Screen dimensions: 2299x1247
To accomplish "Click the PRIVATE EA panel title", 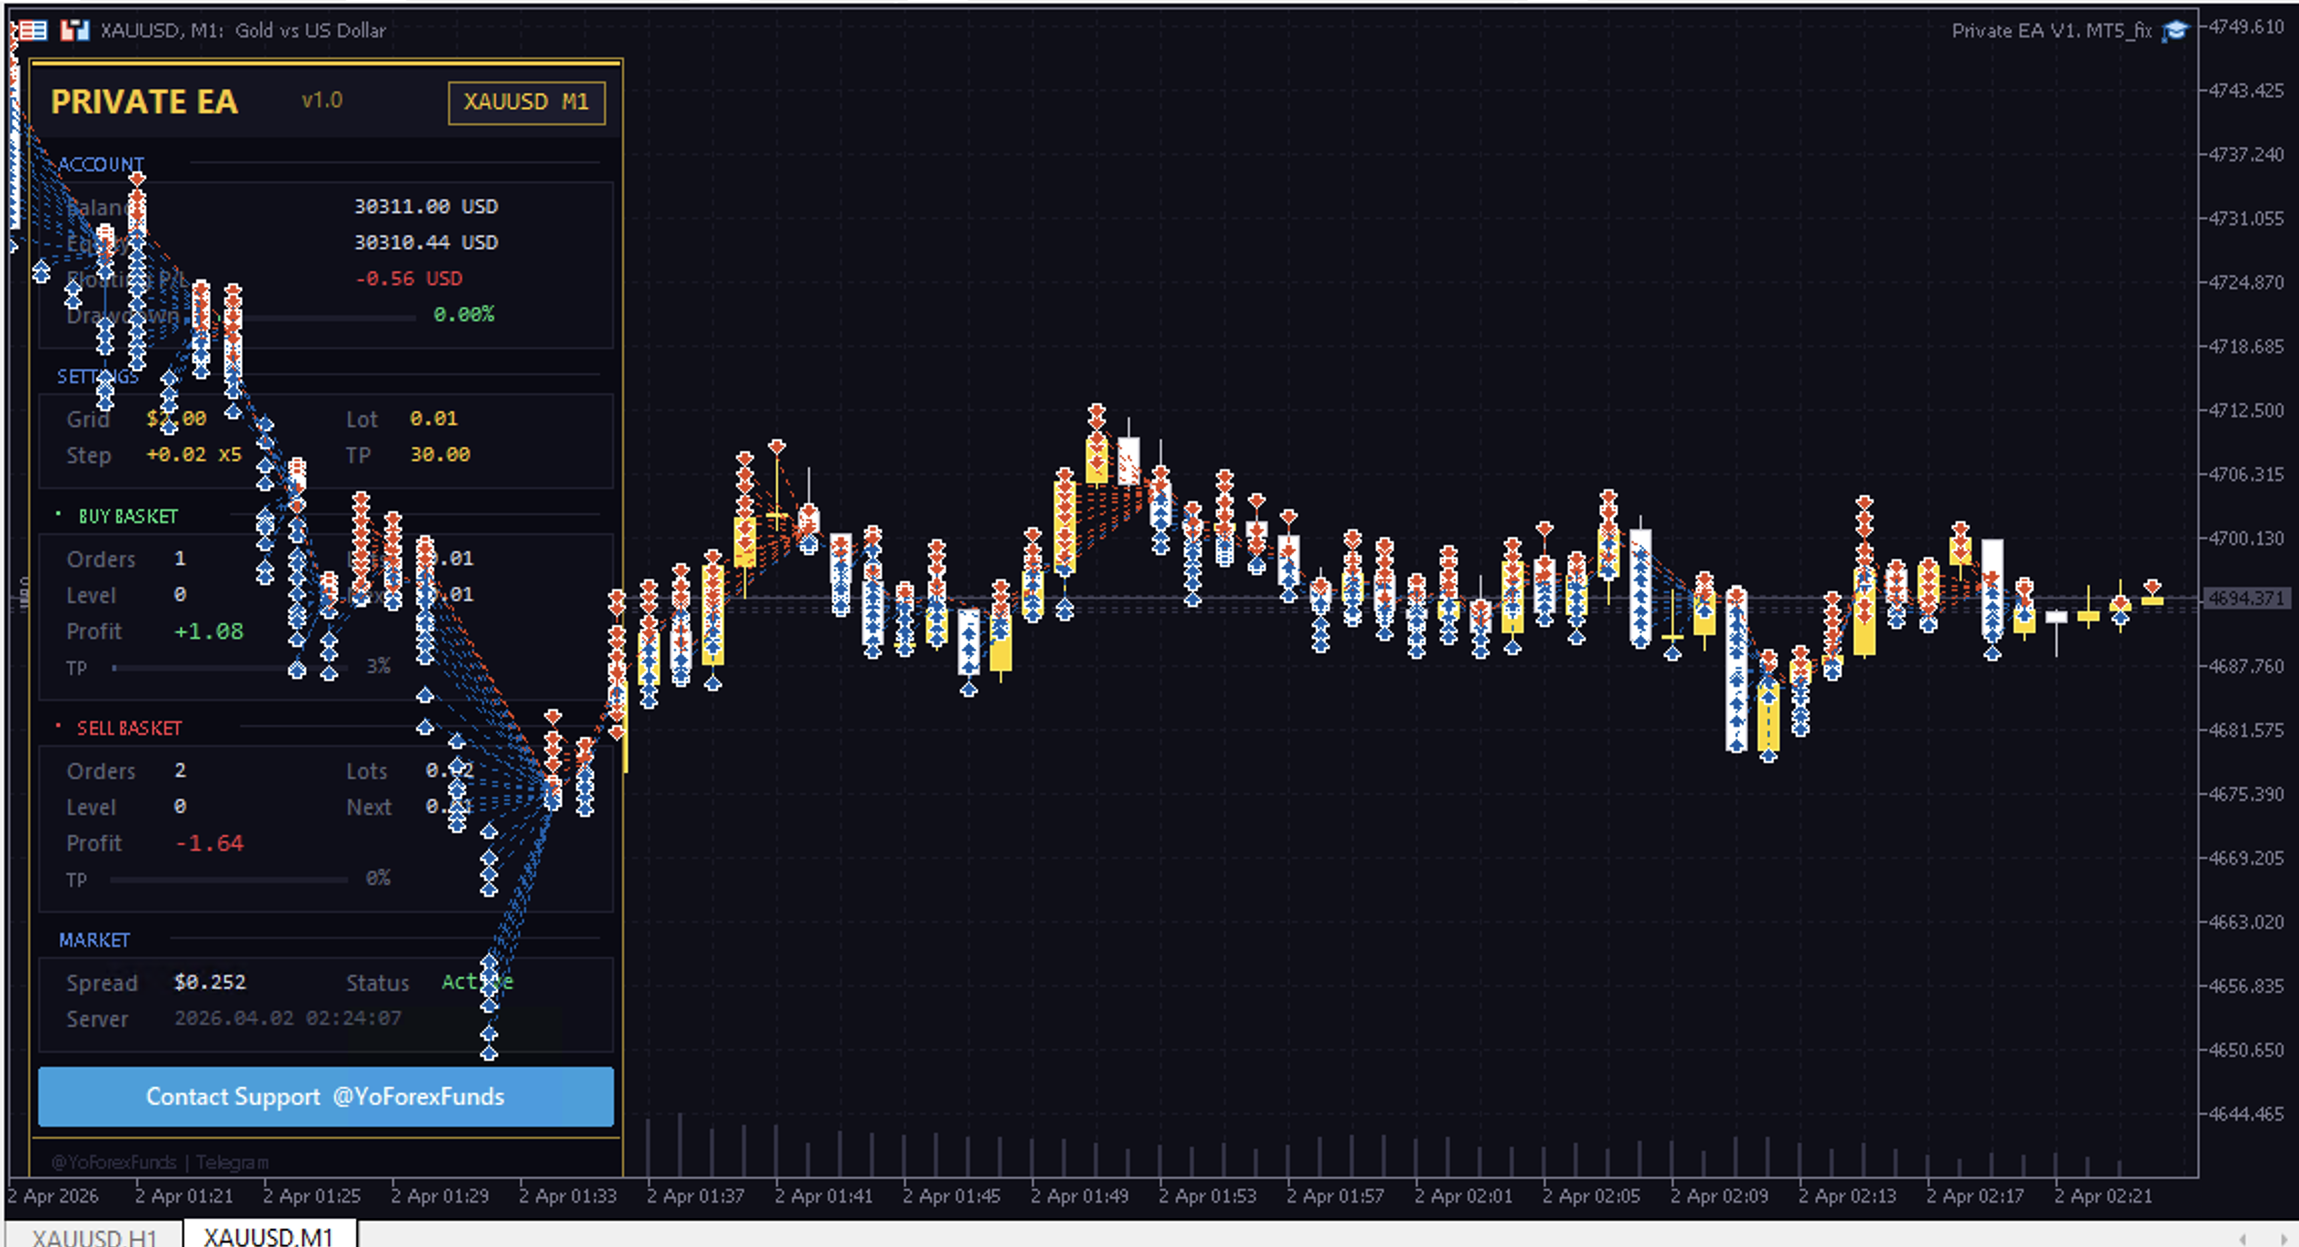I will (144, 102).
